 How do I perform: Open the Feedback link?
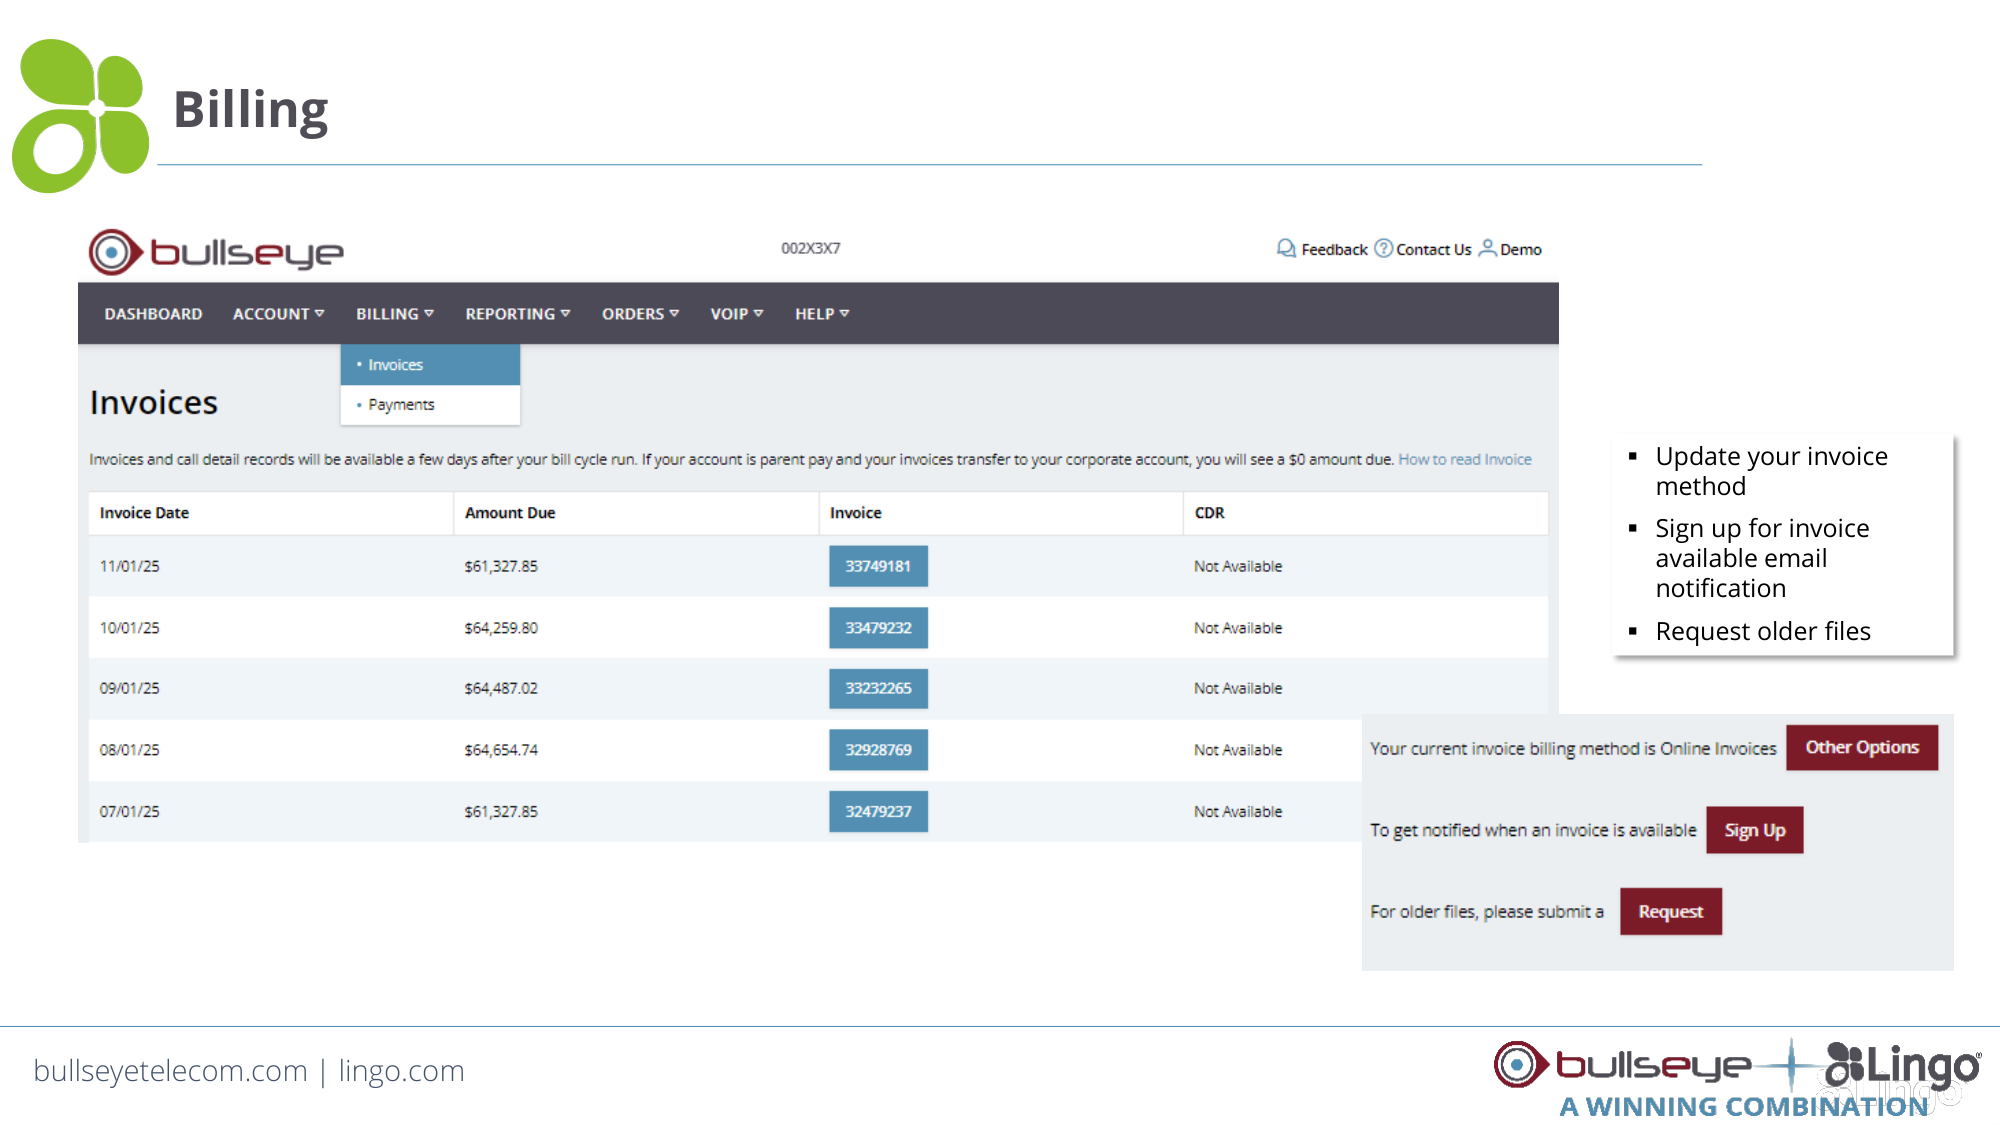coord(1334,250)
